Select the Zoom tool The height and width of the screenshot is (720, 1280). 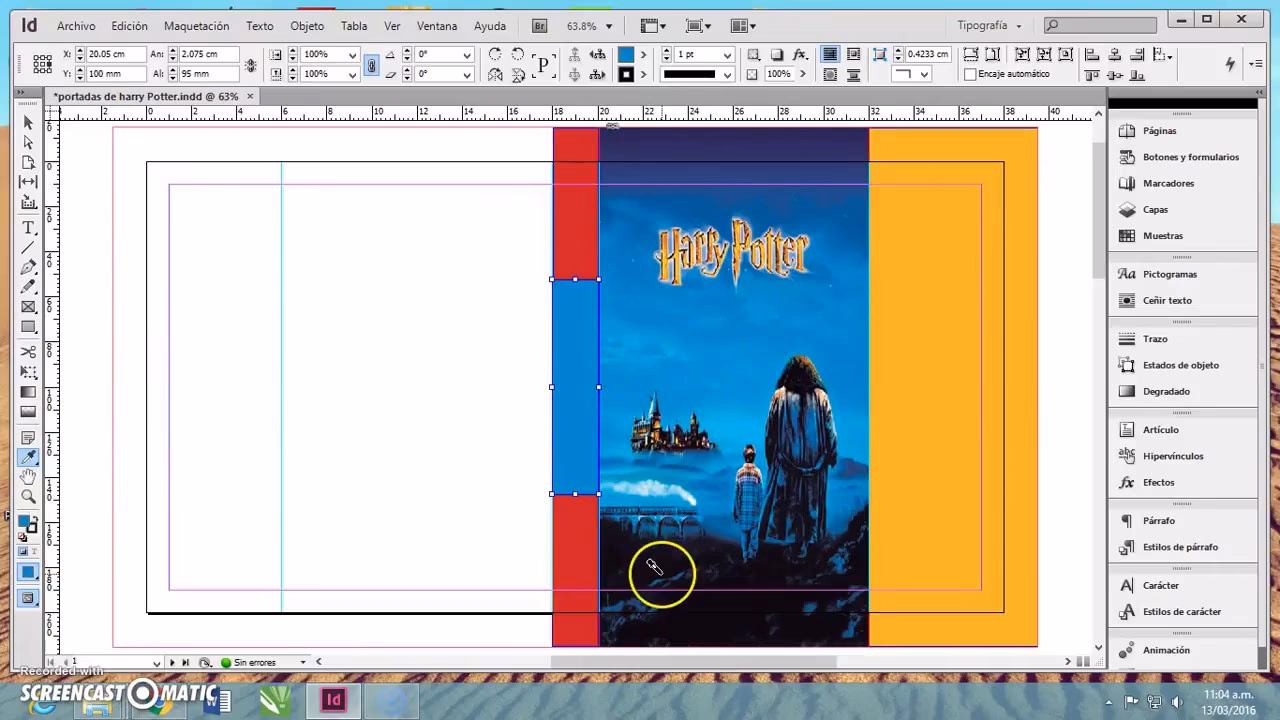(x=28, y=497)
